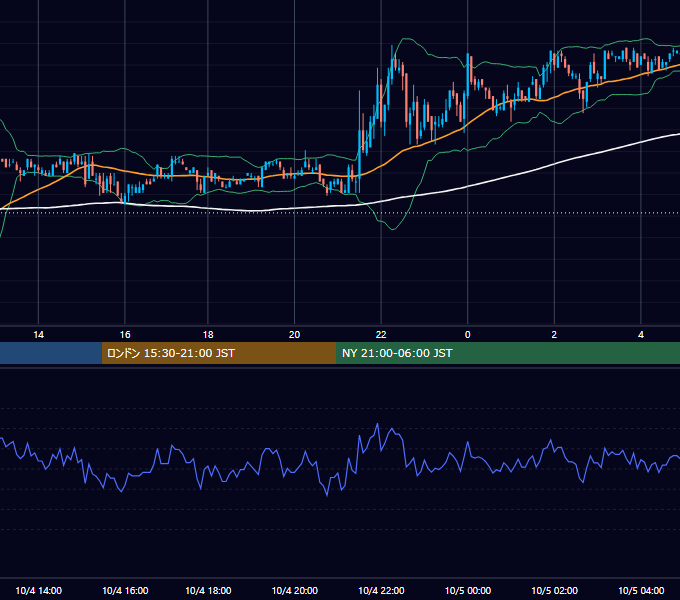Click the 10/4 22:00 date label
This screenshot has height=600, width=680.
coord(381,590)
